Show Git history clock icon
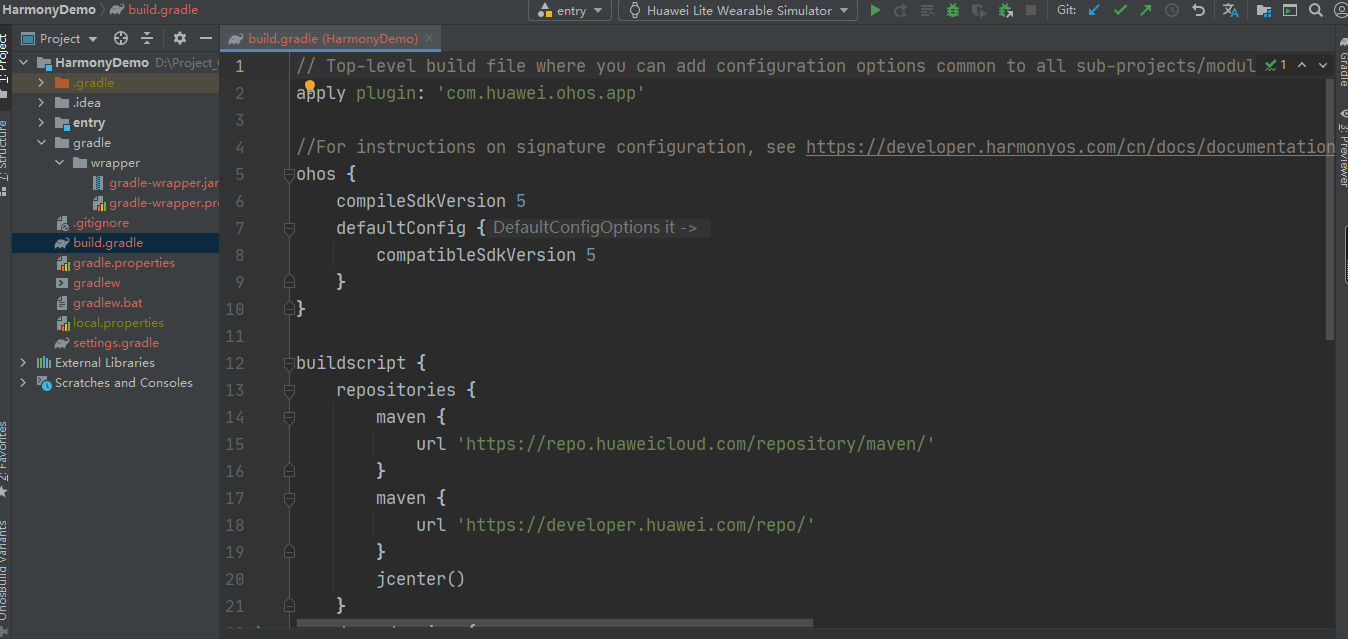 click(x=1172, y=11)
